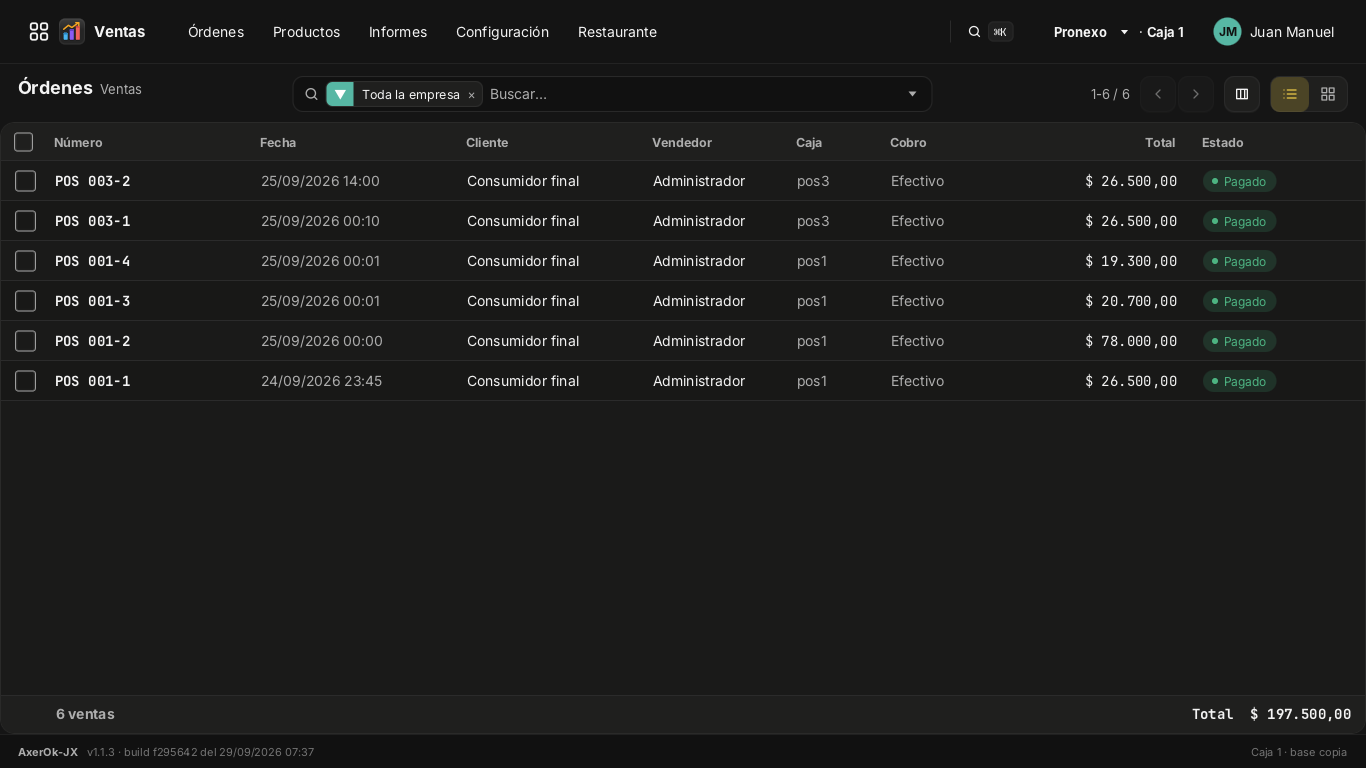Select the checkbox for POS 001-4
Image resolution: width=1366 pixels, height=768 pixels.
[26, 261]
